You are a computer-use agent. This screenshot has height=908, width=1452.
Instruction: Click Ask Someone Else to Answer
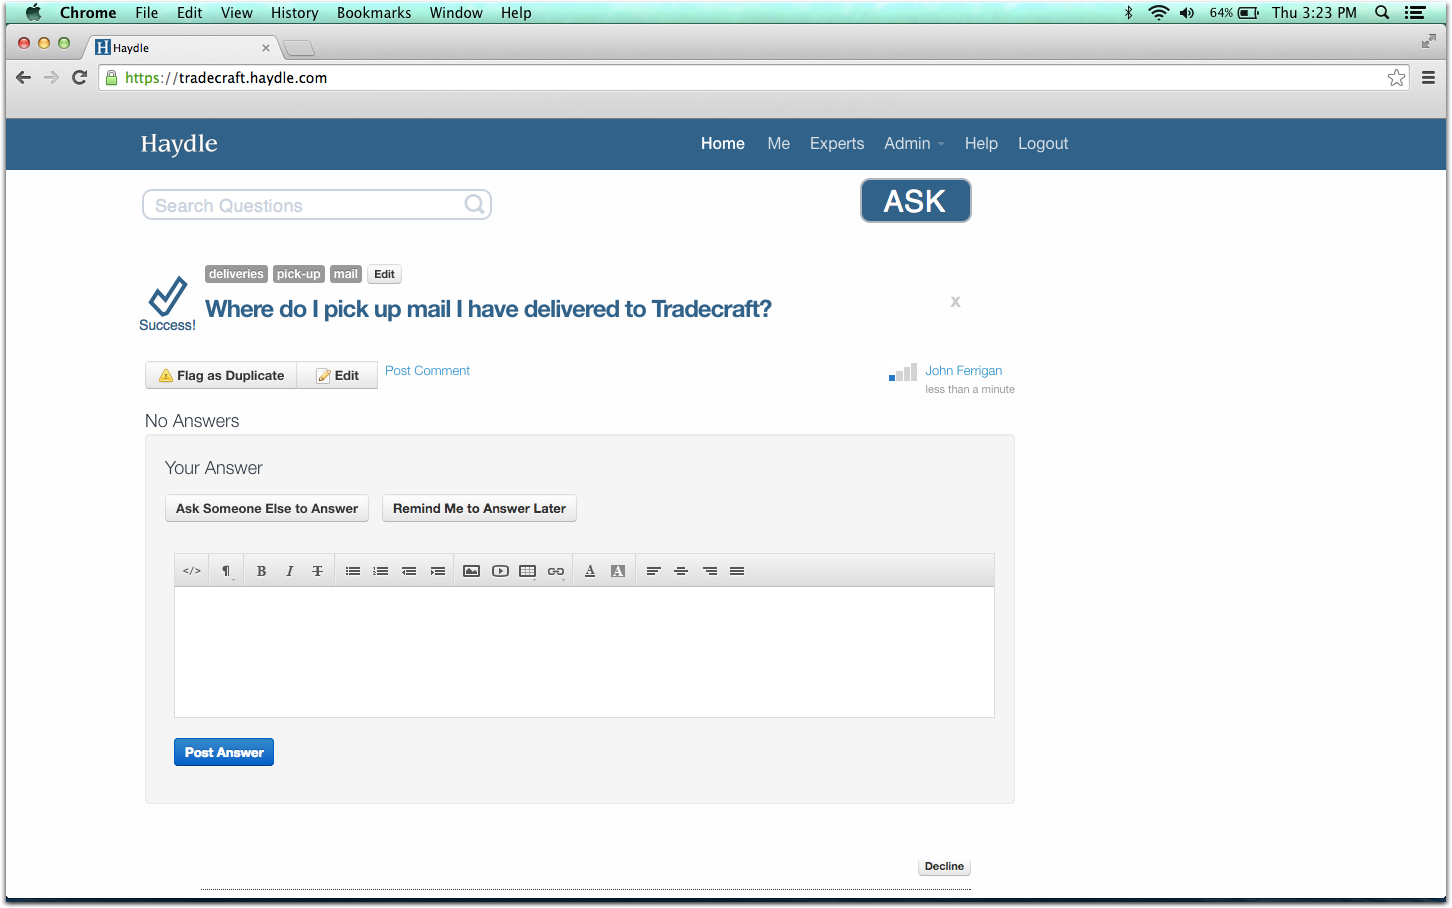click(267, 508)
